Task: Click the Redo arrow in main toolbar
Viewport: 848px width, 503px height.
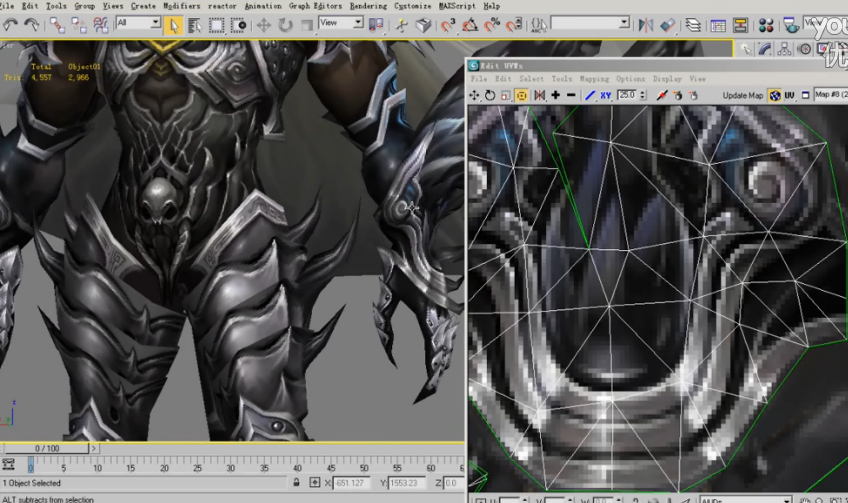Action: (x=32, y=25)
